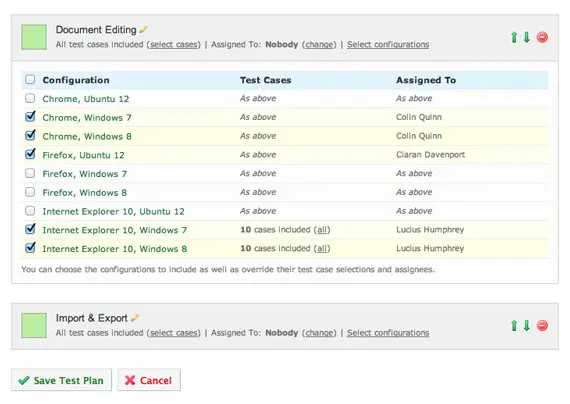
Task: Move Document Editing run down
Action: [x=526, y=37]
